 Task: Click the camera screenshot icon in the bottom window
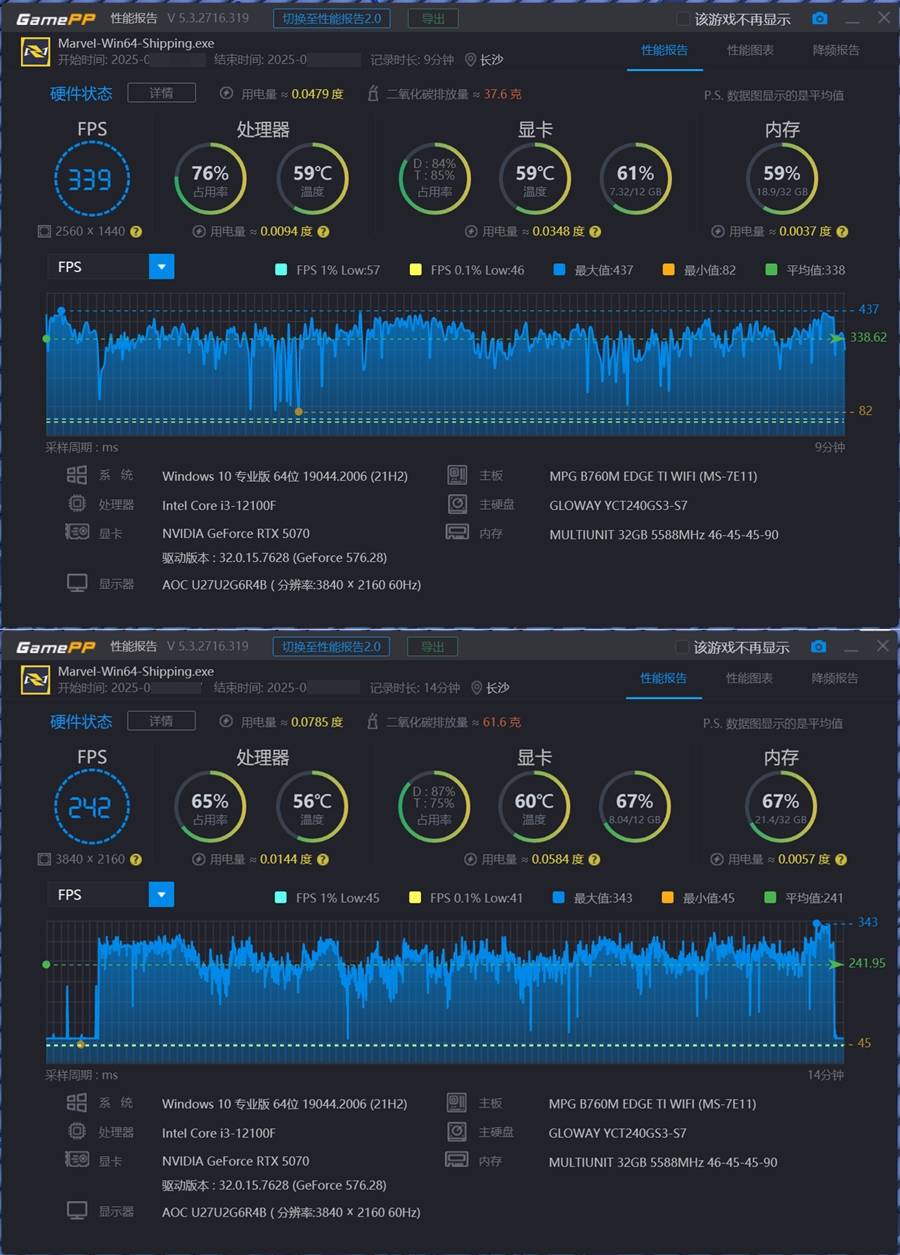pyautogui.click(x=818, y=647)
